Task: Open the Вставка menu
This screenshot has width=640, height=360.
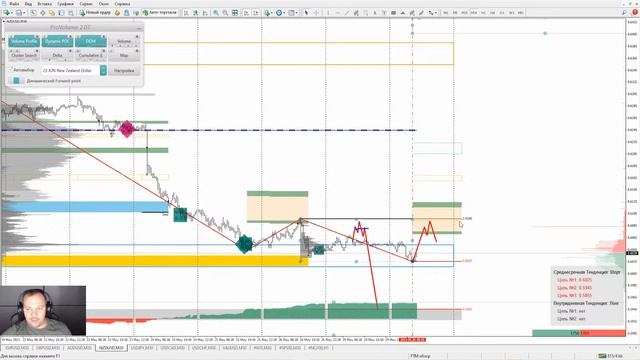Action: pyautogui.click(x=44, y=4)
